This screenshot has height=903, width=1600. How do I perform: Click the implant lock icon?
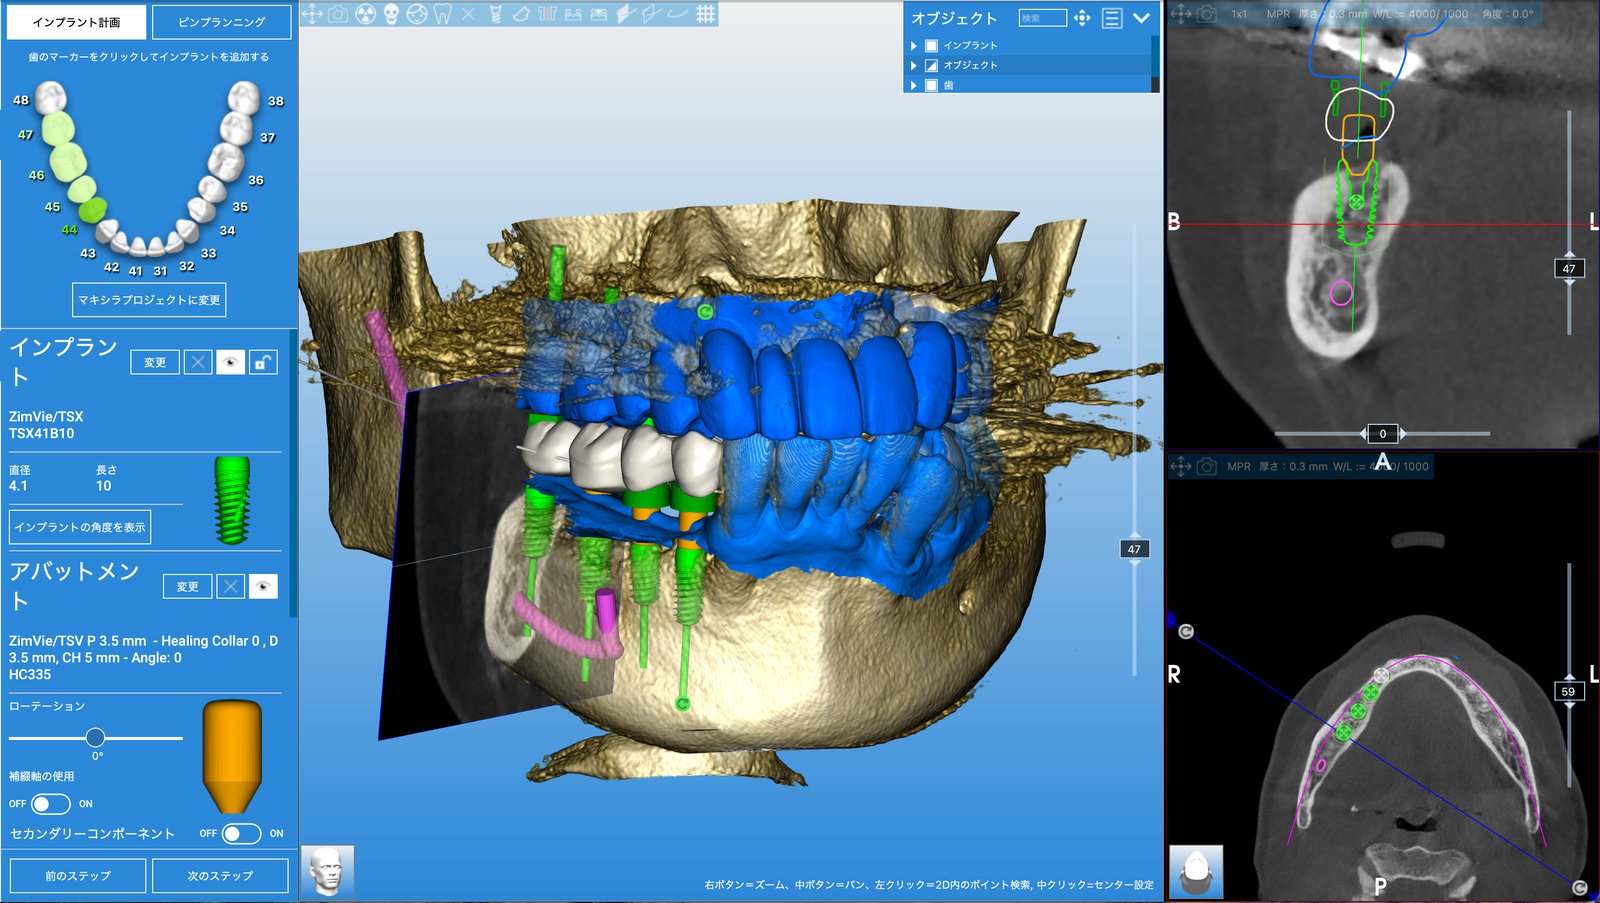tap(262, 362)
